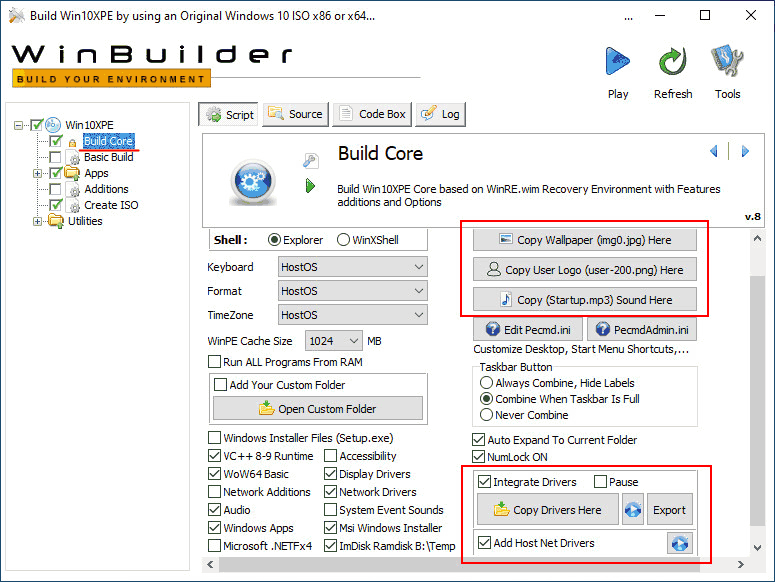Viewport: 775px width, 582px height.
Task: Click the edit script wrench icon
Action: (310, 160)
